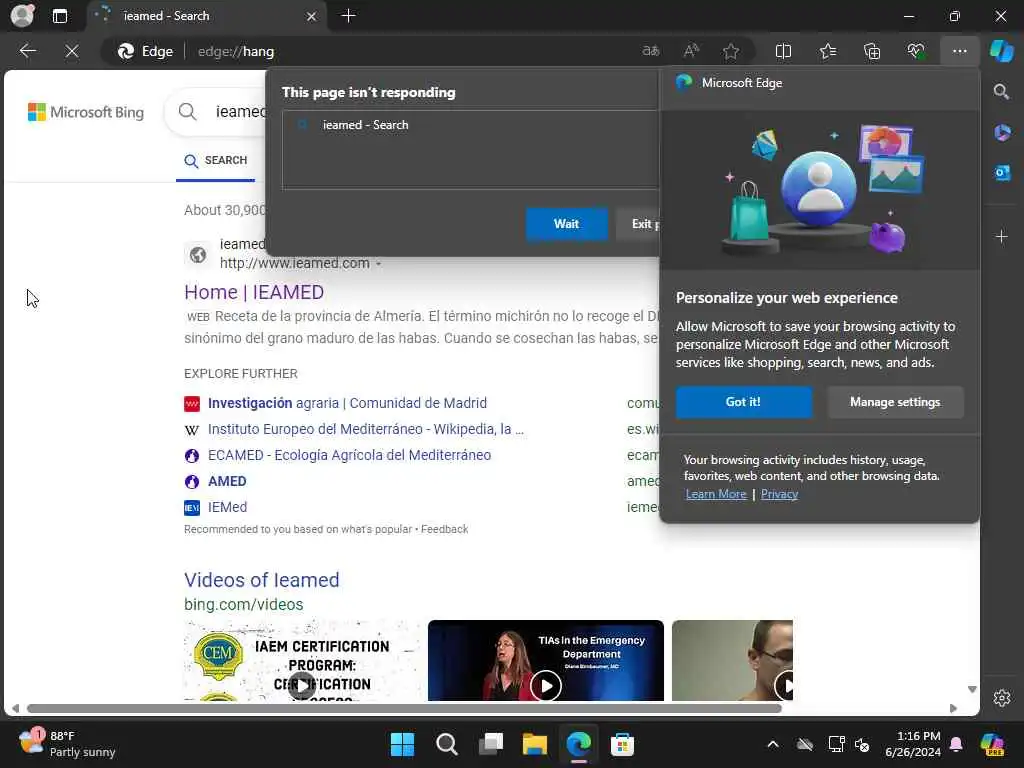Click the scroll down arrow
The height and width of the screenshot is (768, 1024).
(972, 690)
